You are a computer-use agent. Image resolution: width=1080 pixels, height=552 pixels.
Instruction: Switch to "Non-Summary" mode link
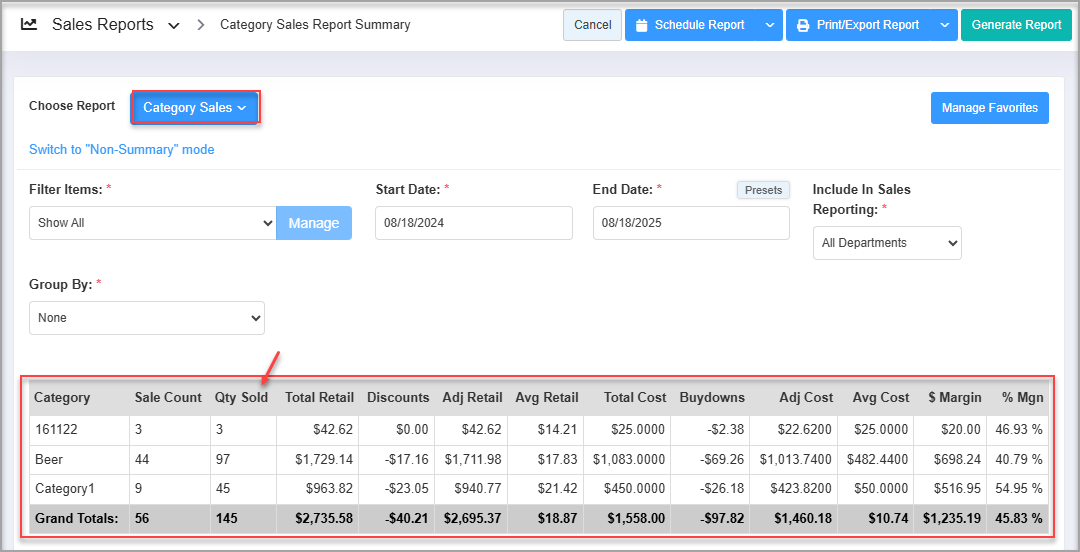click(122, 150)
